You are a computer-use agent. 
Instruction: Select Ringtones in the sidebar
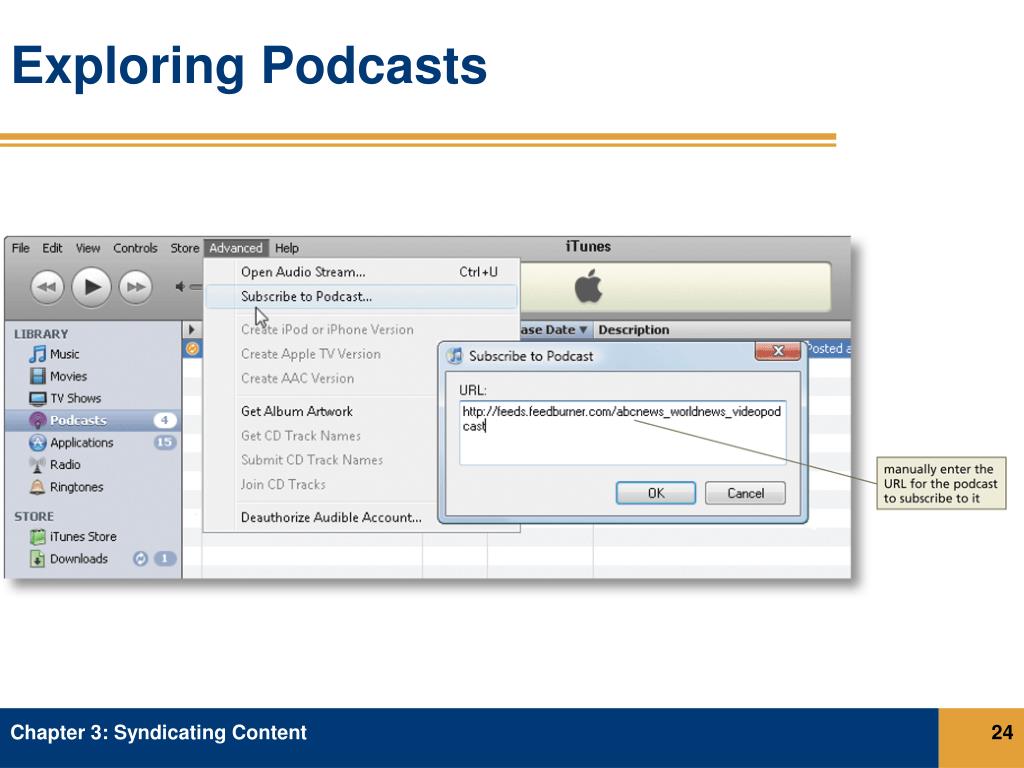(x=93, y=487)
